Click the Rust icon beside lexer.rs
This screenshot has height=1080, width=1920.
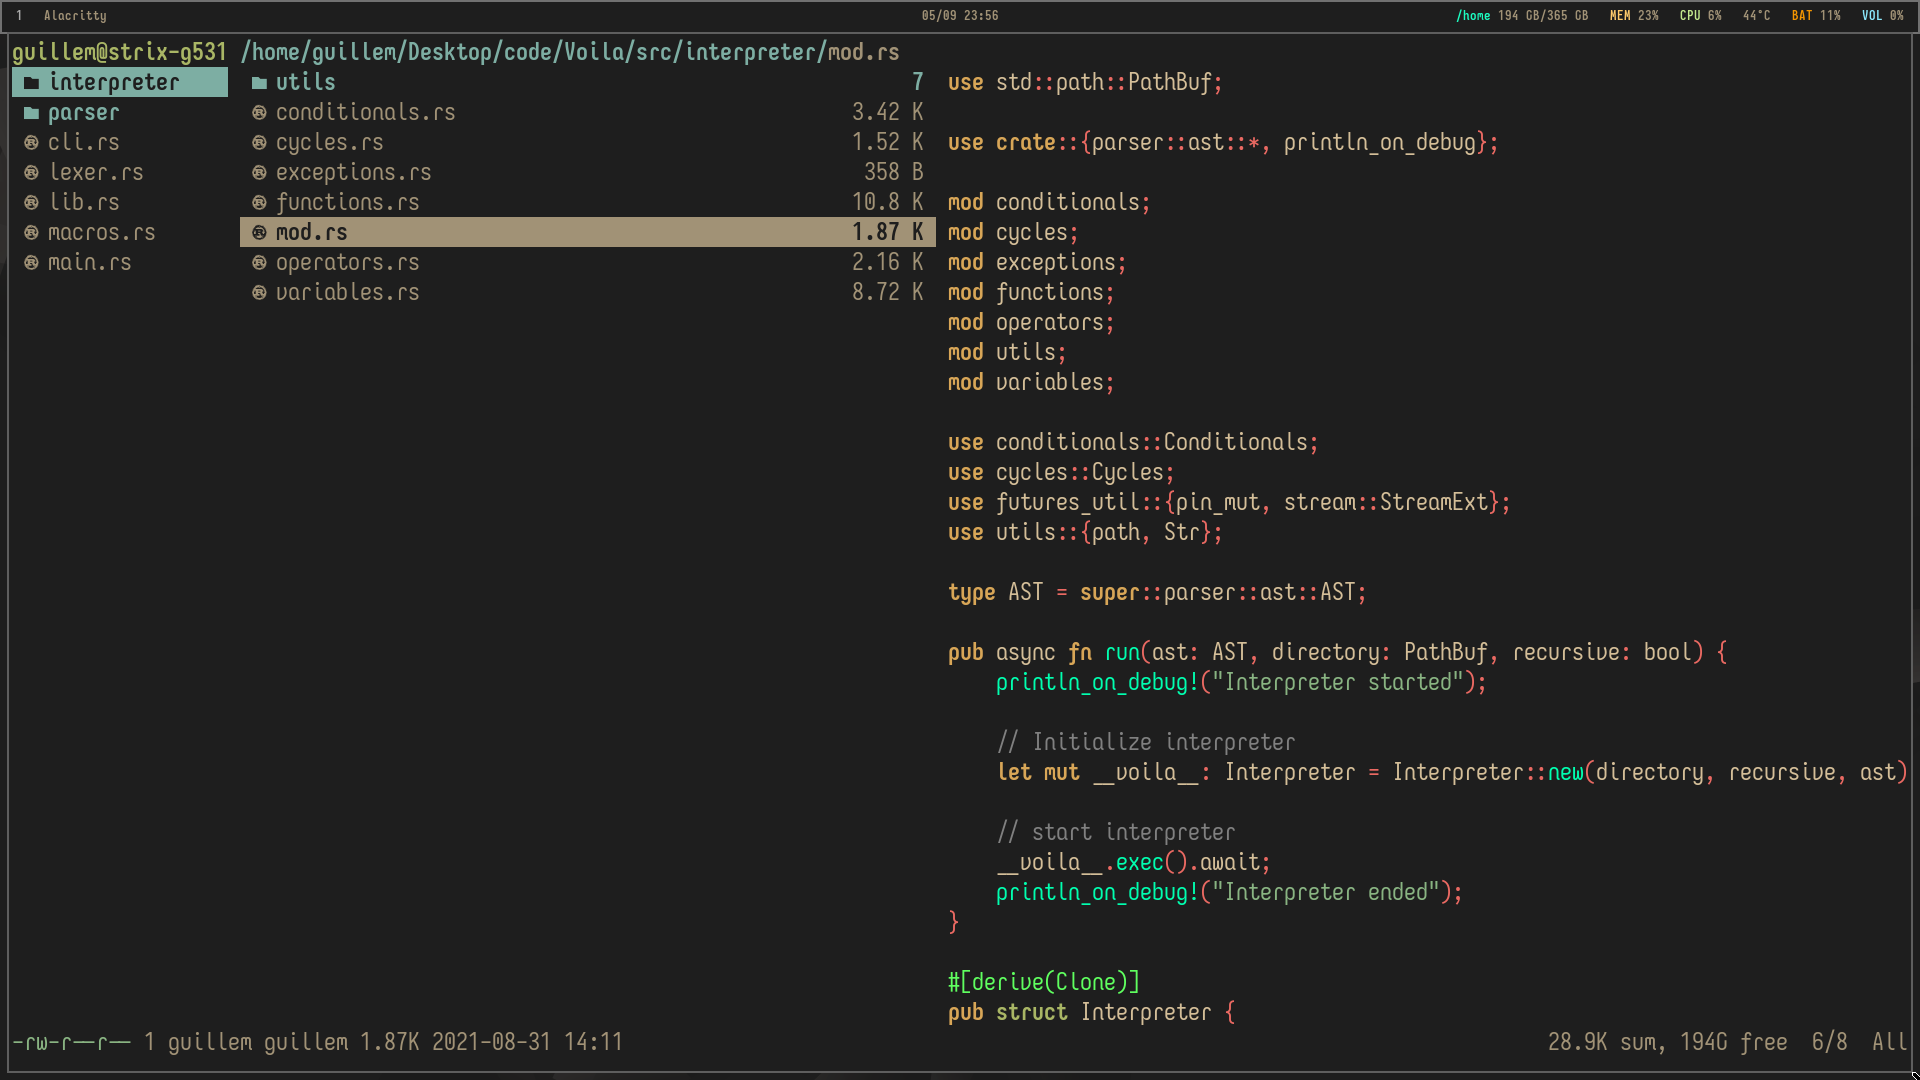click(x=32, y=173)
